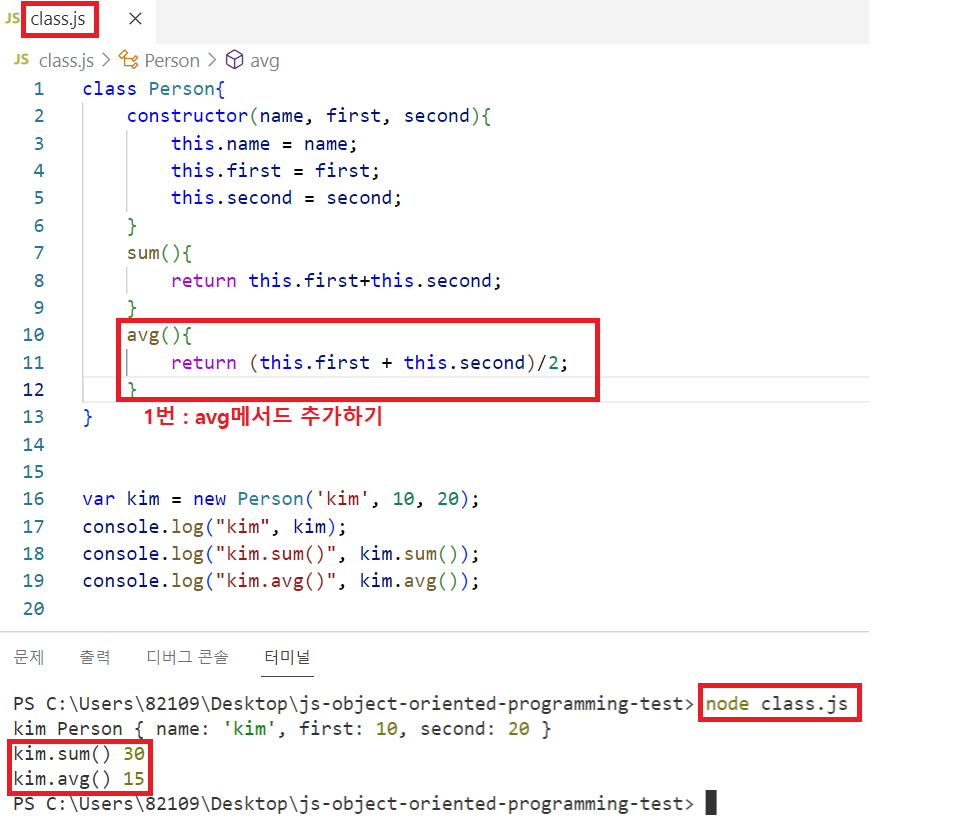Click 'kim.avg() 15' terminal output

(79, 779)
